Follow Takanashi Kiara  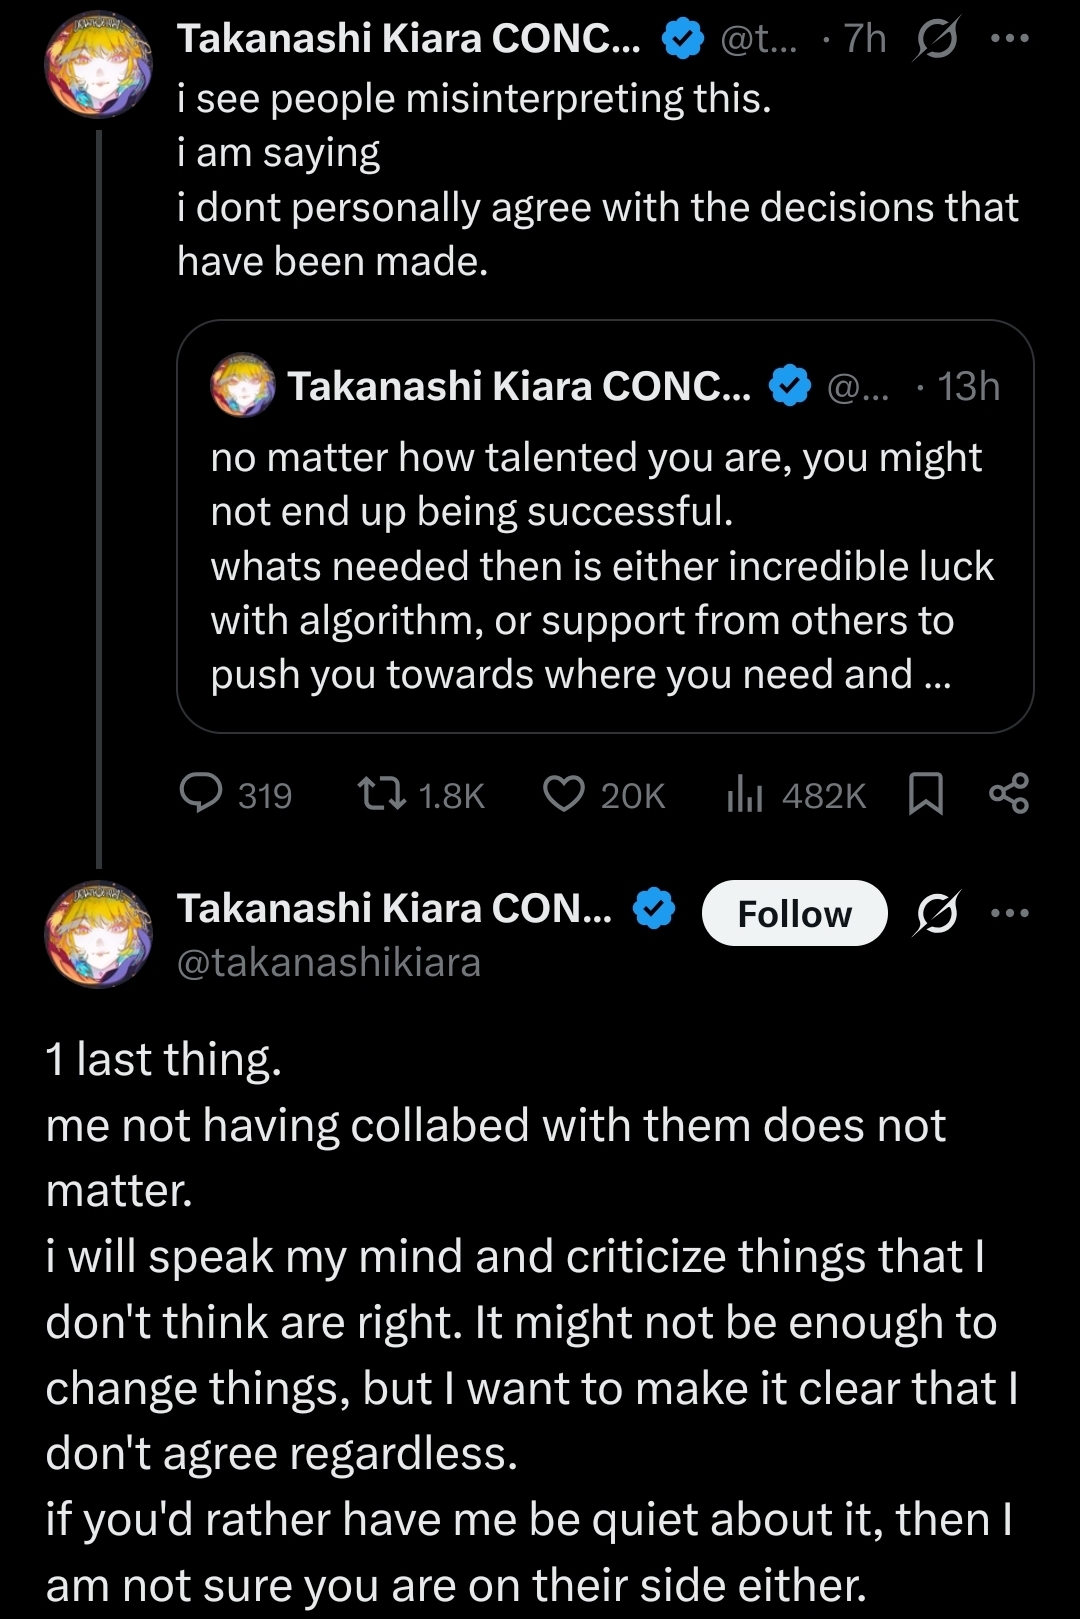coord(794,913)
